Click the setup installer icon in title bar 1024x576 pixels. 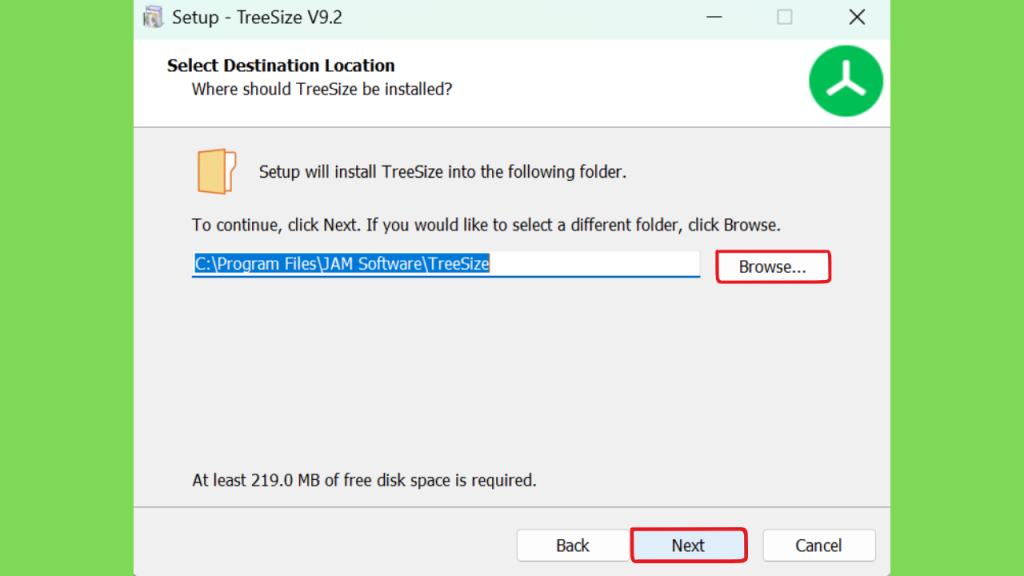153,17
